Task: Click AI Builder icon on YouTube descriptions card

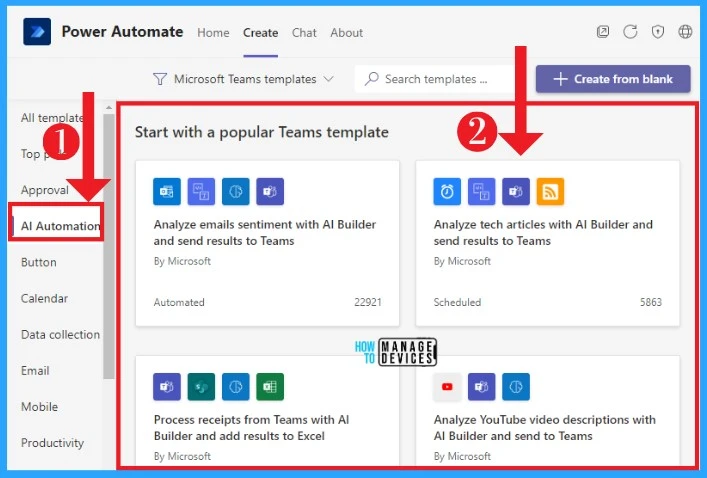Action: [x=516, y=386]
